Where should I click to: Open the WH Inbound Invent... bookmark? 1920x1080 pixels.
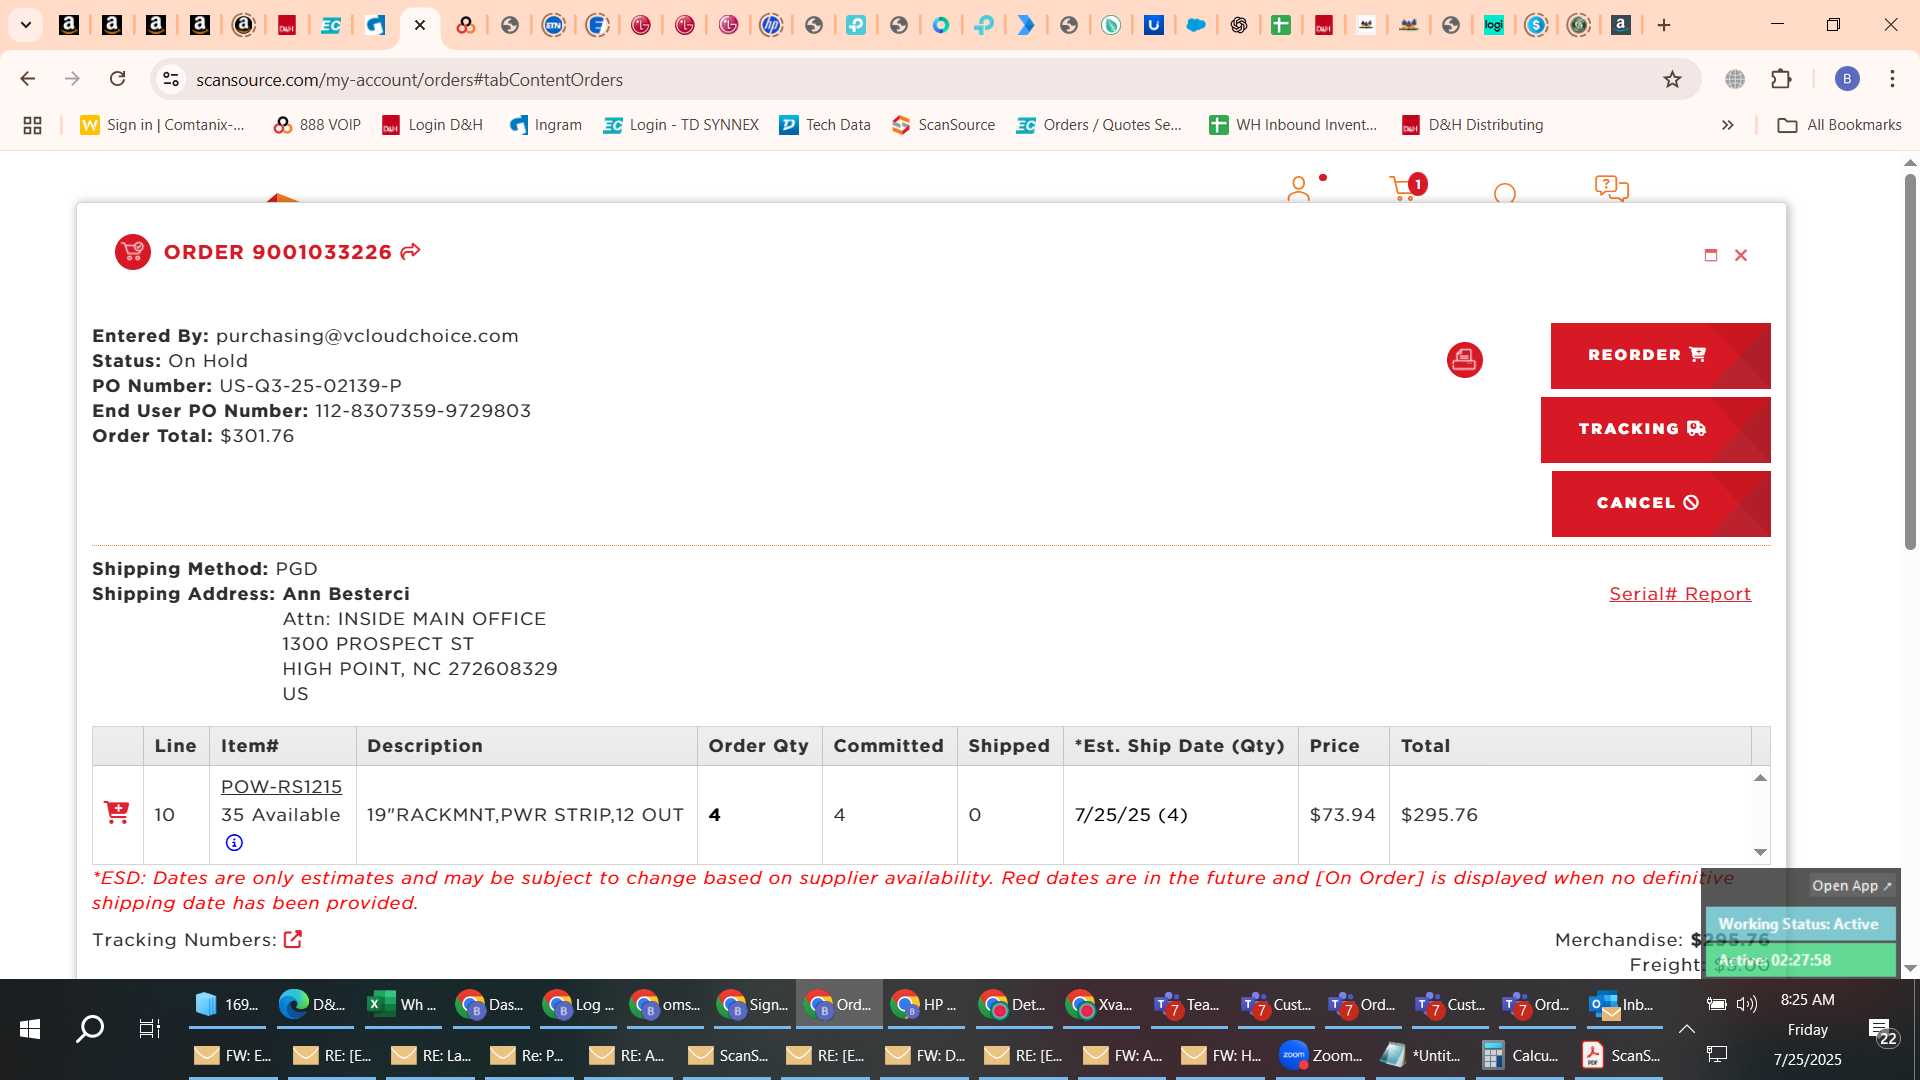pos(1293,125)
